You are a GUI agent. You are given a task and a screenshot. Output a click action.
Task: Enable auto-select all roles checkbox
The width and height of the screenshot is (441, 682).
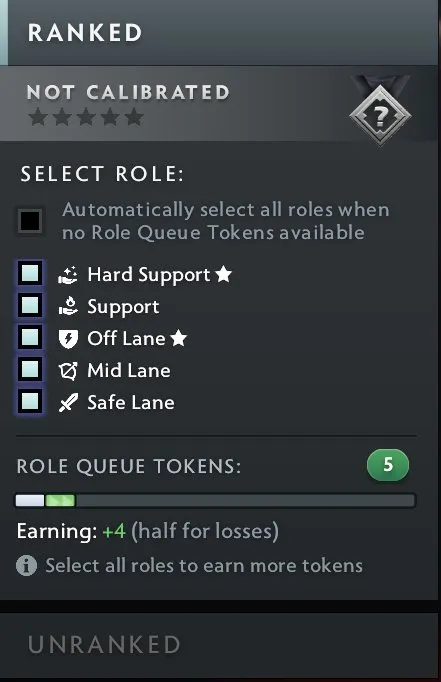(30, 221)
